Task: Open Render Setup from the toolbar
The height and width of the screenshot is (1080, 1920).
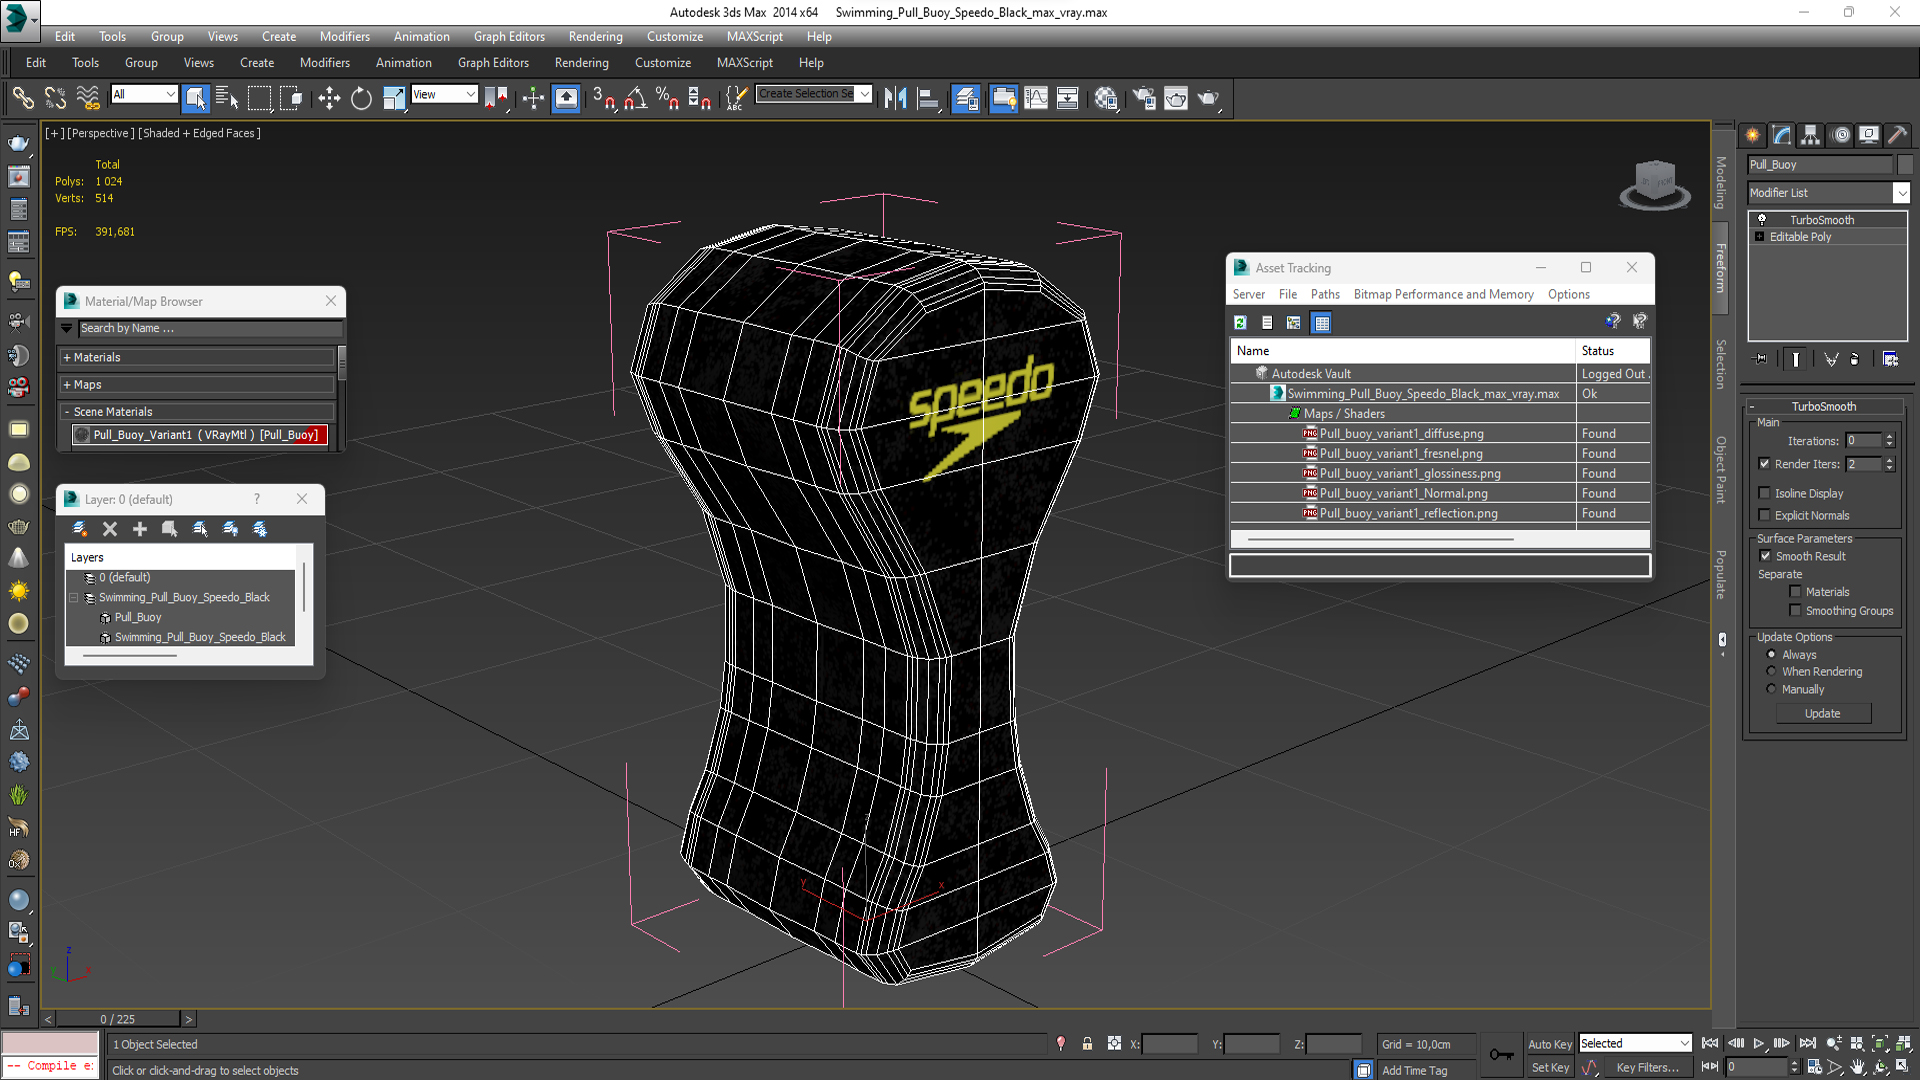Action: [x=1144, y=98]
